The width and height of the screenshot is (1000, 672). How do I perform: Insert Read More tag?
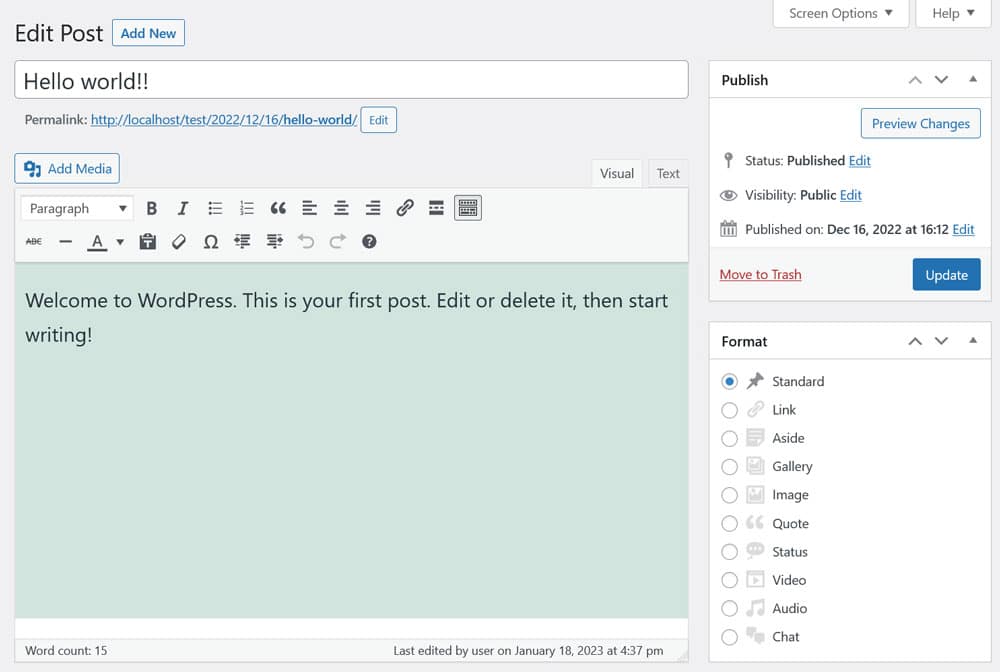tap(436, 208)
